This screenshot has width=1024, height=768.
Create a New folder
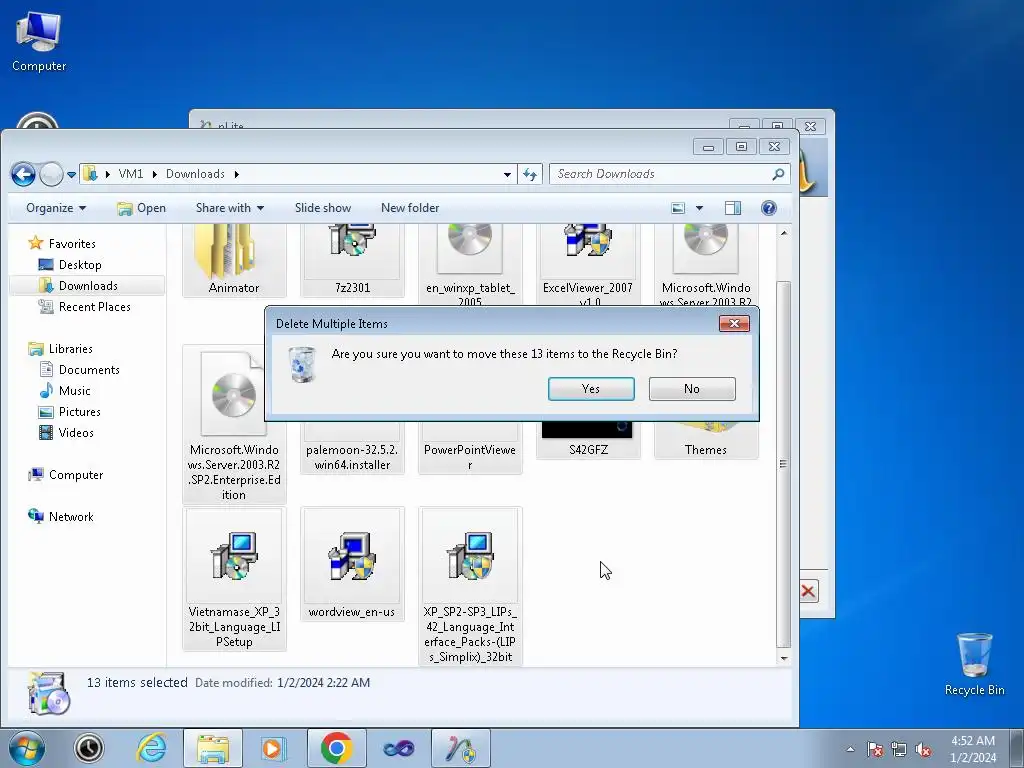409,208
